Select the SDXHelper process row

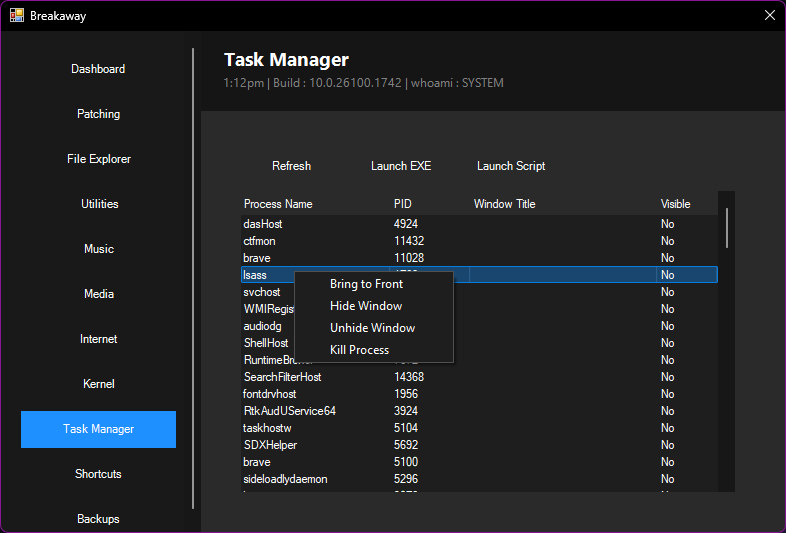tap(479, 445)
